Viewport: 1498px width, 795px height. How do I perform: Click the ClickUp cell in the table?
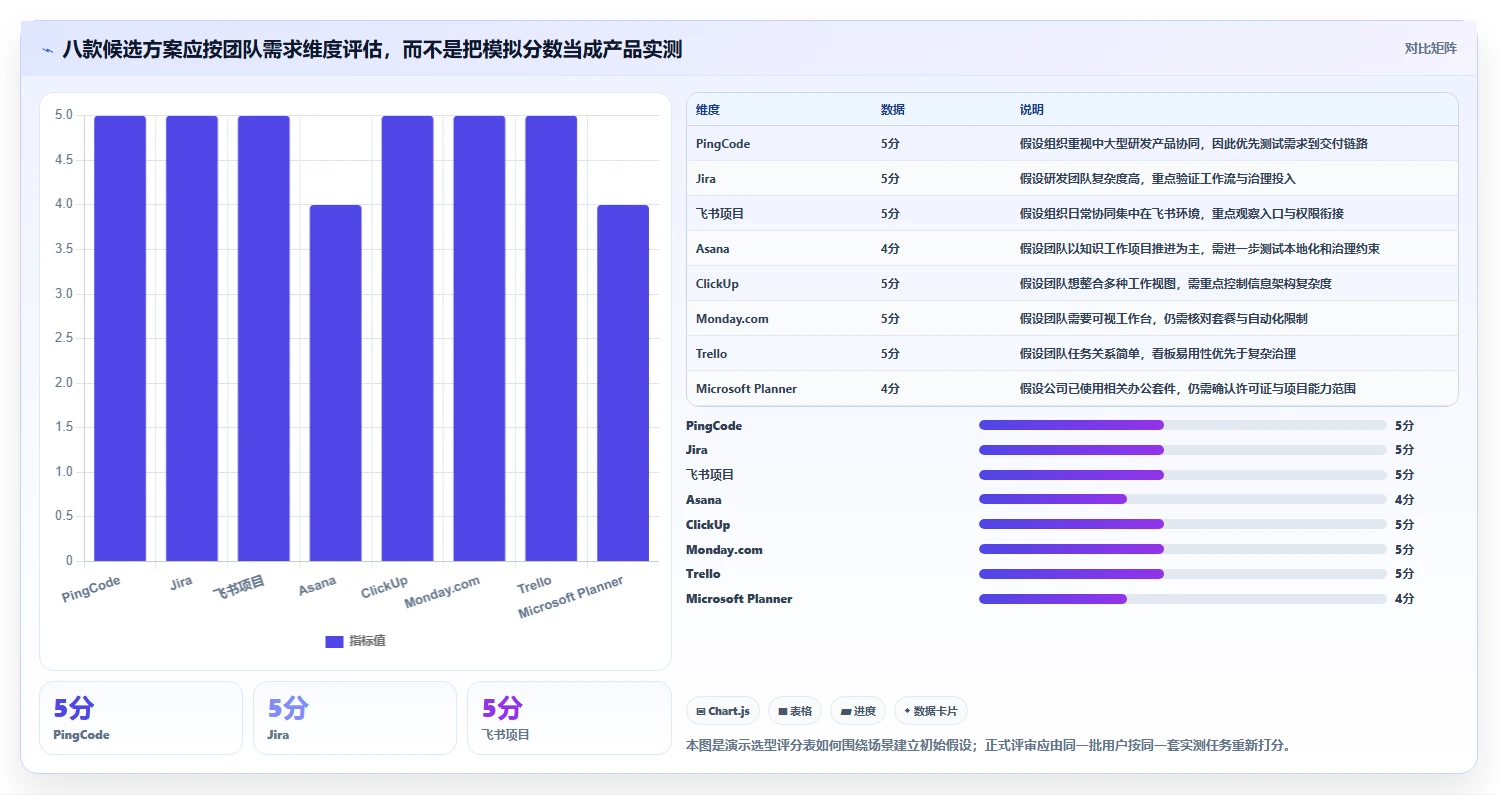click(717, 284)
